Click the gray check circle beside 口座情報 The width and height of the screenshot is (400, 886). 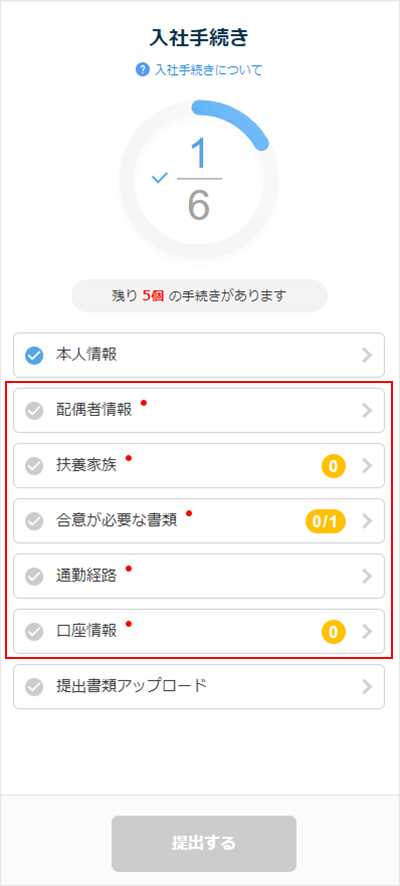[34, 632]
